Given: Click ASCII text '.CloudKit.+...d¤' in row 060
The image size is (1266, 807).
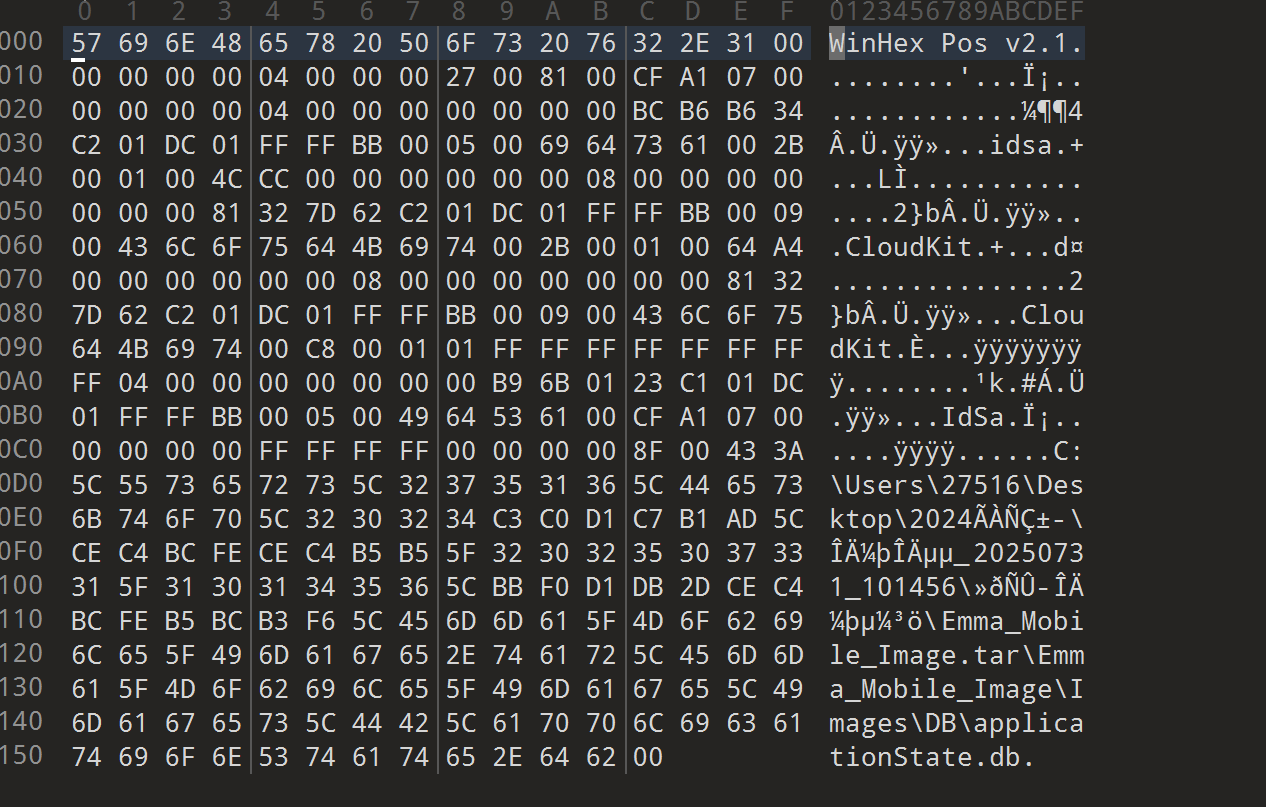Looking at the screenshot, I should click(956, 248).
